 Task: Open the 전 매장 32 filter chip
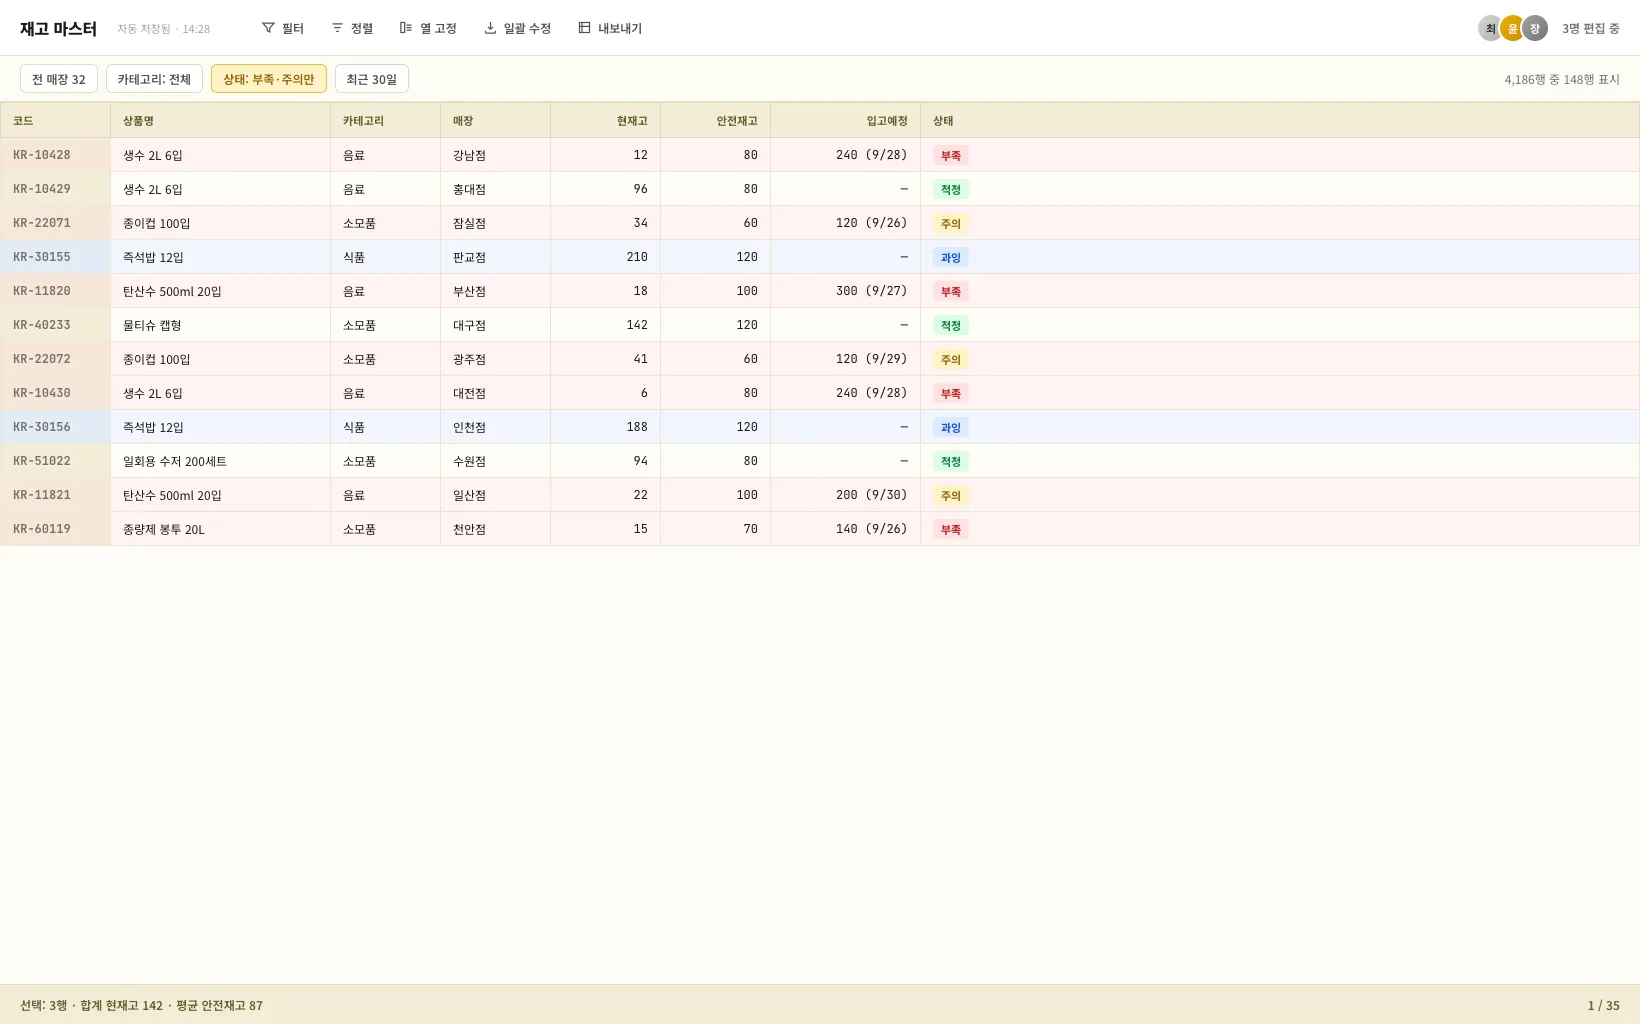click(x=59, y=79)
